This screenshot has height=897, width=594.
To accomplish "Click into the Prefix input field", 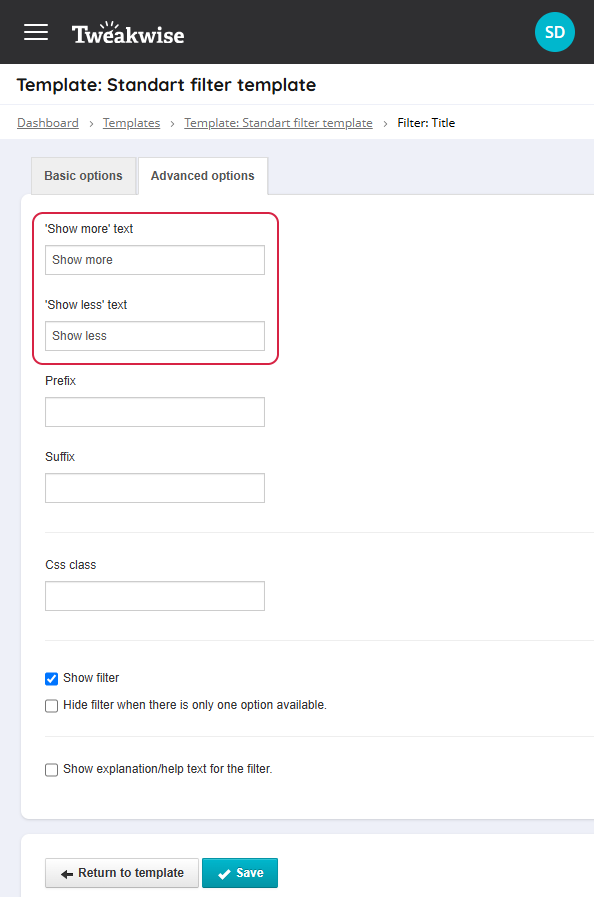I will click(155, 412).
